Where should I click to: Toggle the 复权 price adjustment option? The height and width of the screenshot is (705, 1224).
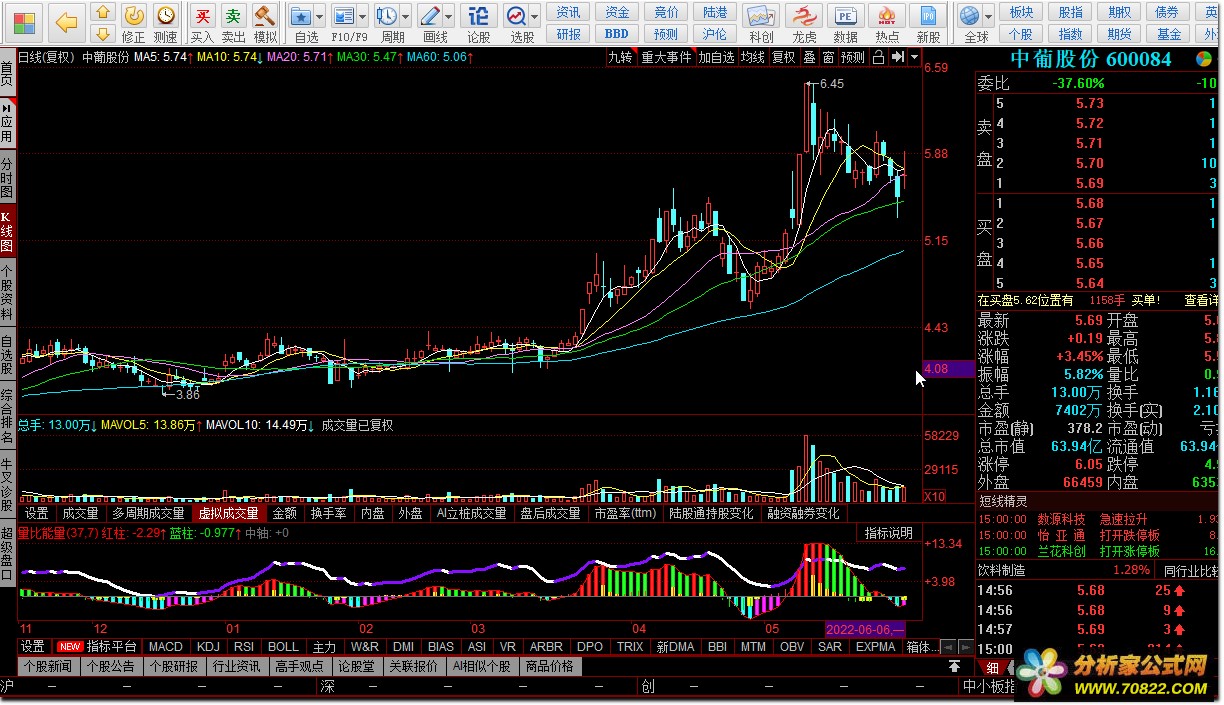click(783, 57)
